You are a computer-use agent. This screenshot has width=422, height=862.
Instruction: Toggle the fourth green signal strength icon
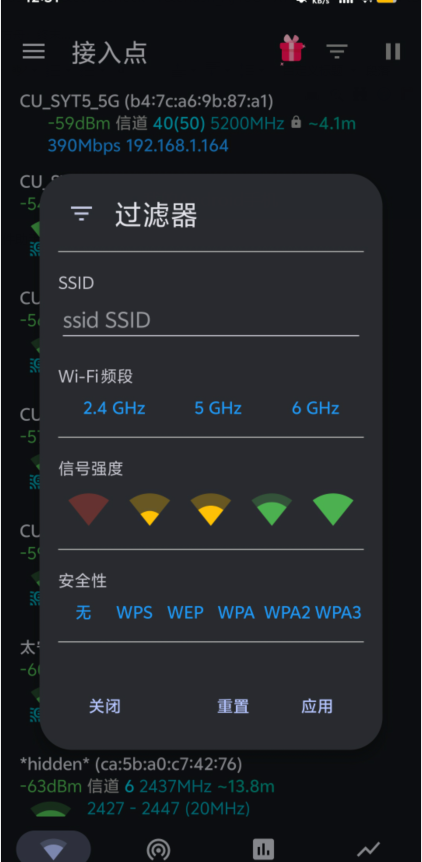pyautogui.click(x=272, y=509)
